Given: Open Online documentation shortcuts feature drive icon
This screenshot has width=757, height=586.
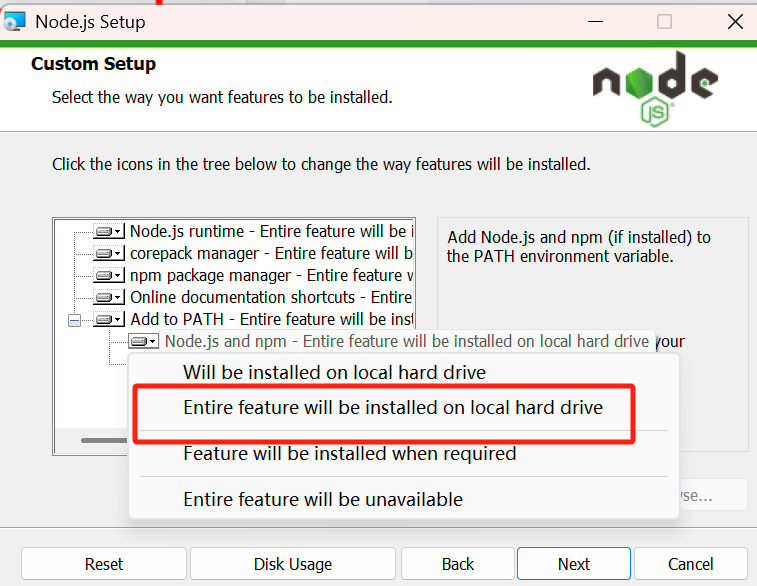Looking at the screenshot, I should pyautogui.click(x=109, y=297).
